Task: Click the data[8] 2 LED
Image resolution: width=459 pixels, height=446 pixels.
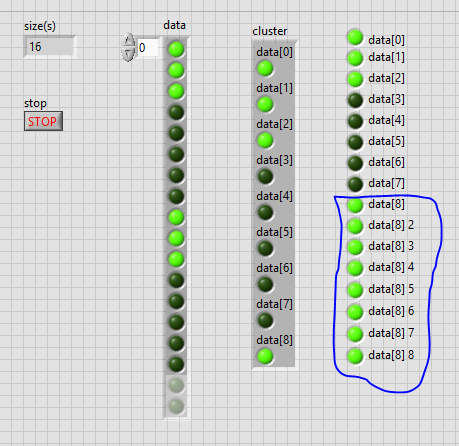Action: [x=355, y=226]
